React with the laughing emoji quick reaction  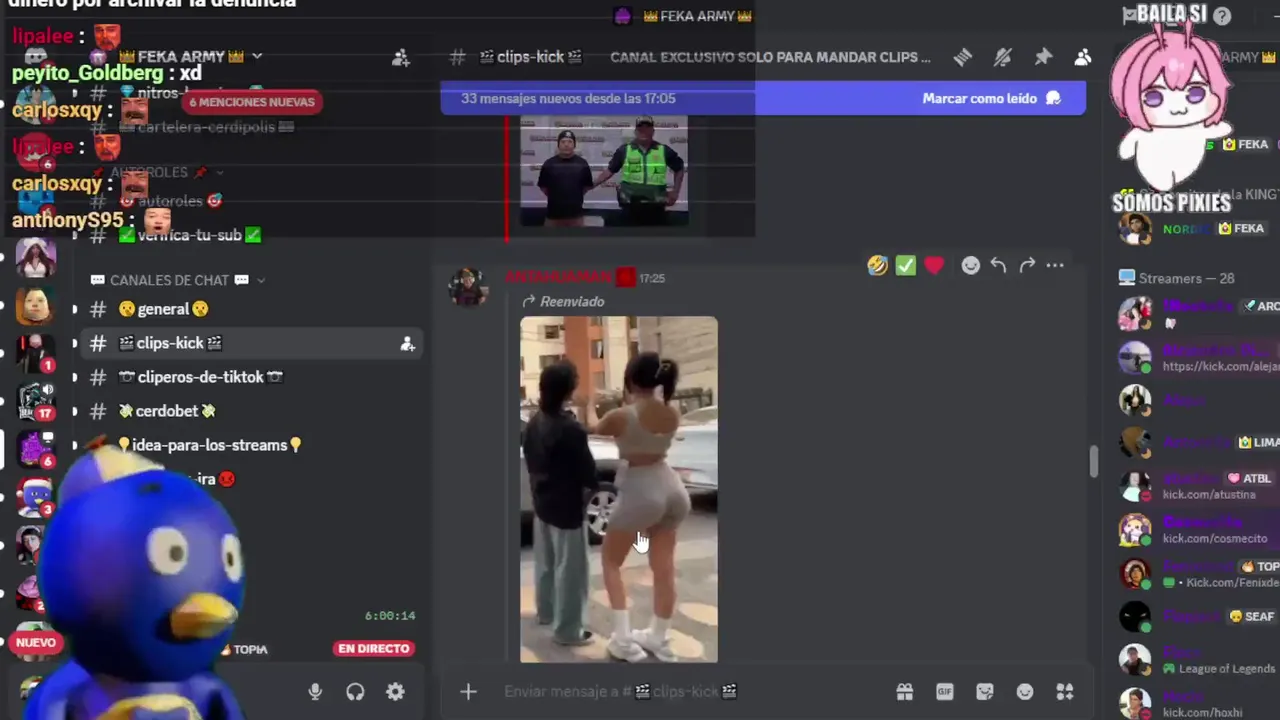pos(877,265)
